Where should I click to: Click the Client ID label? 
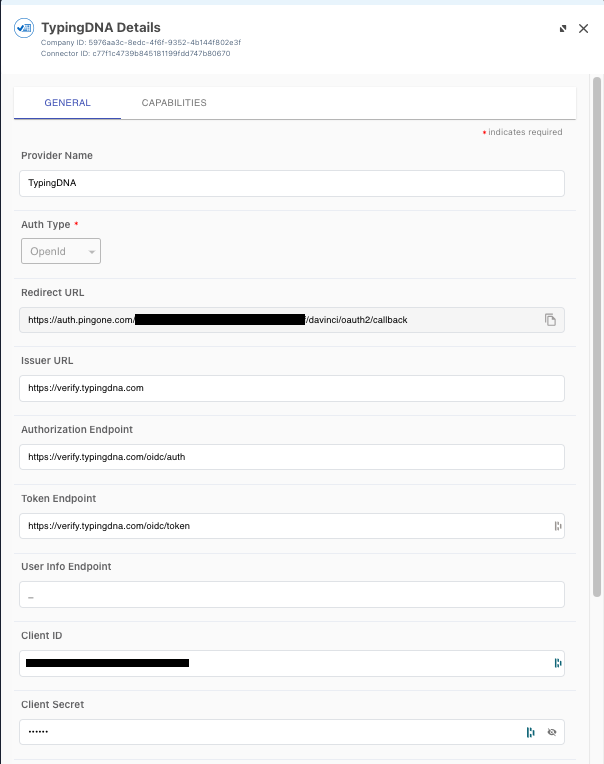[x=42, y=635]
